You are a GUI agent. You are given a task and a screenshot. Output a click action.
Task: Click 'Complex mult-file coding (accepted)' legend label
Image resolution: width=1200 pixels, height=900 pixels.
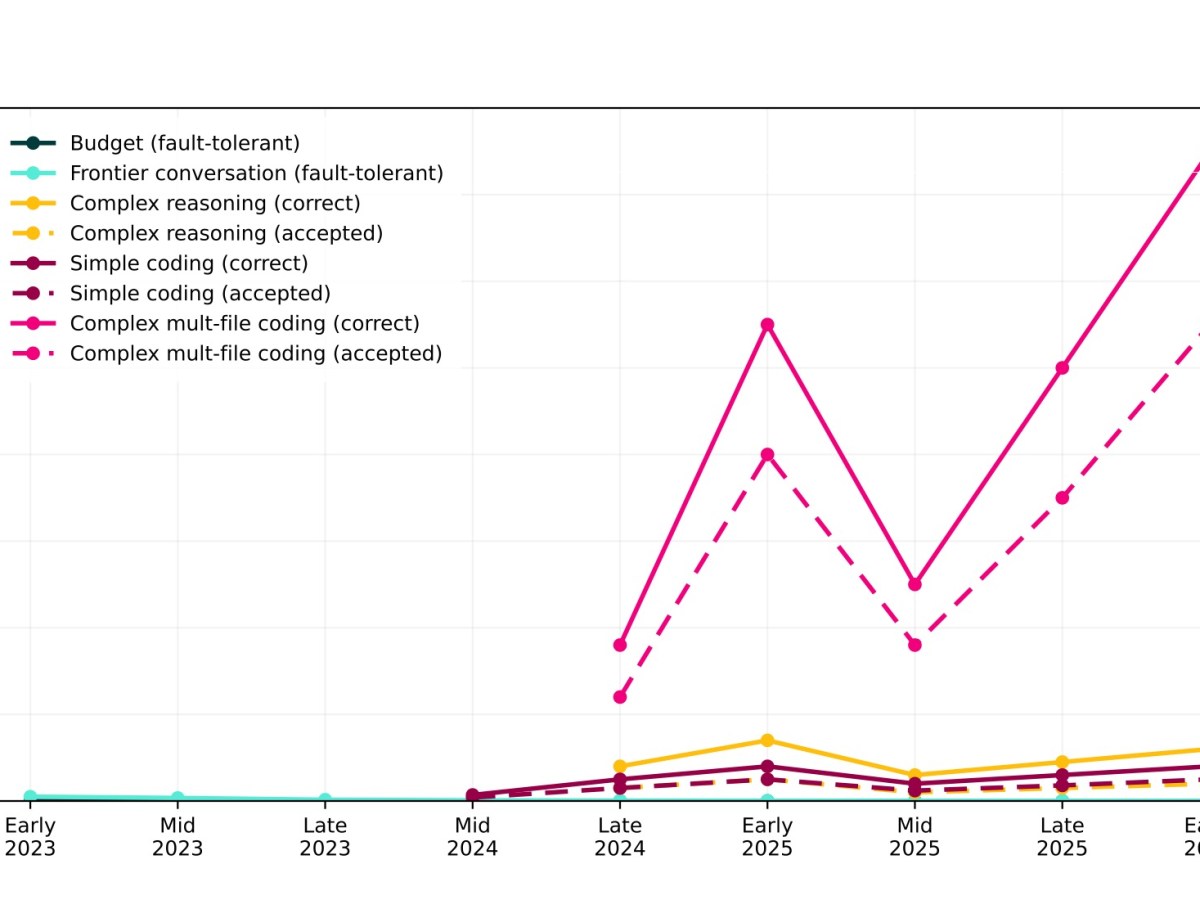256,353
